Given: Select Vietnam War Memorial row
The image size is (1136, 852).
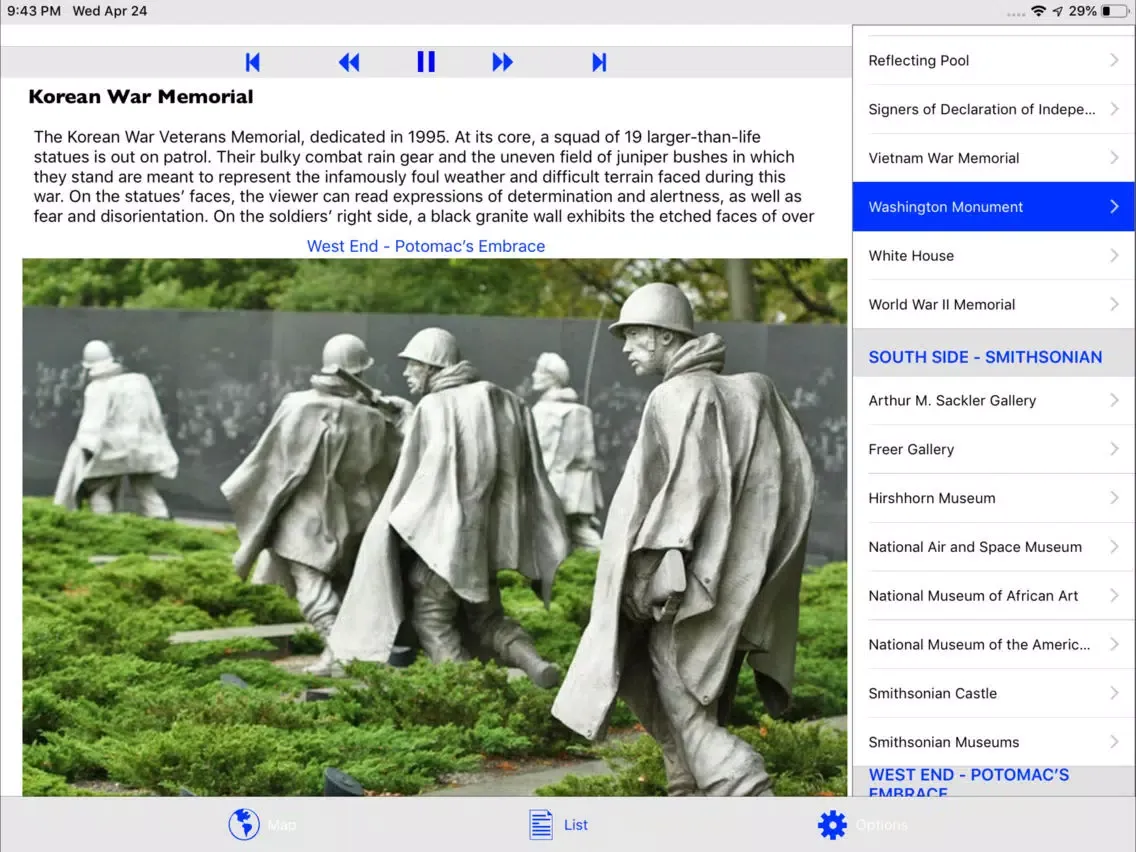Looking at the screenshot, I should tap(994, 158).
